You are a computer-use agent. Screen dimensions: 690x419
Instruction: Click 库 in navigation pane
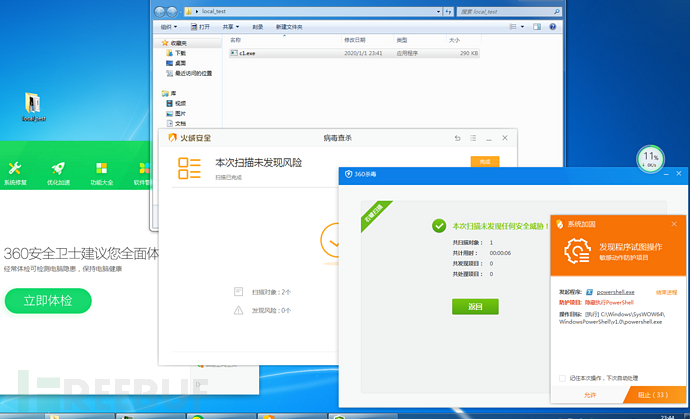(x=169, y=93)
